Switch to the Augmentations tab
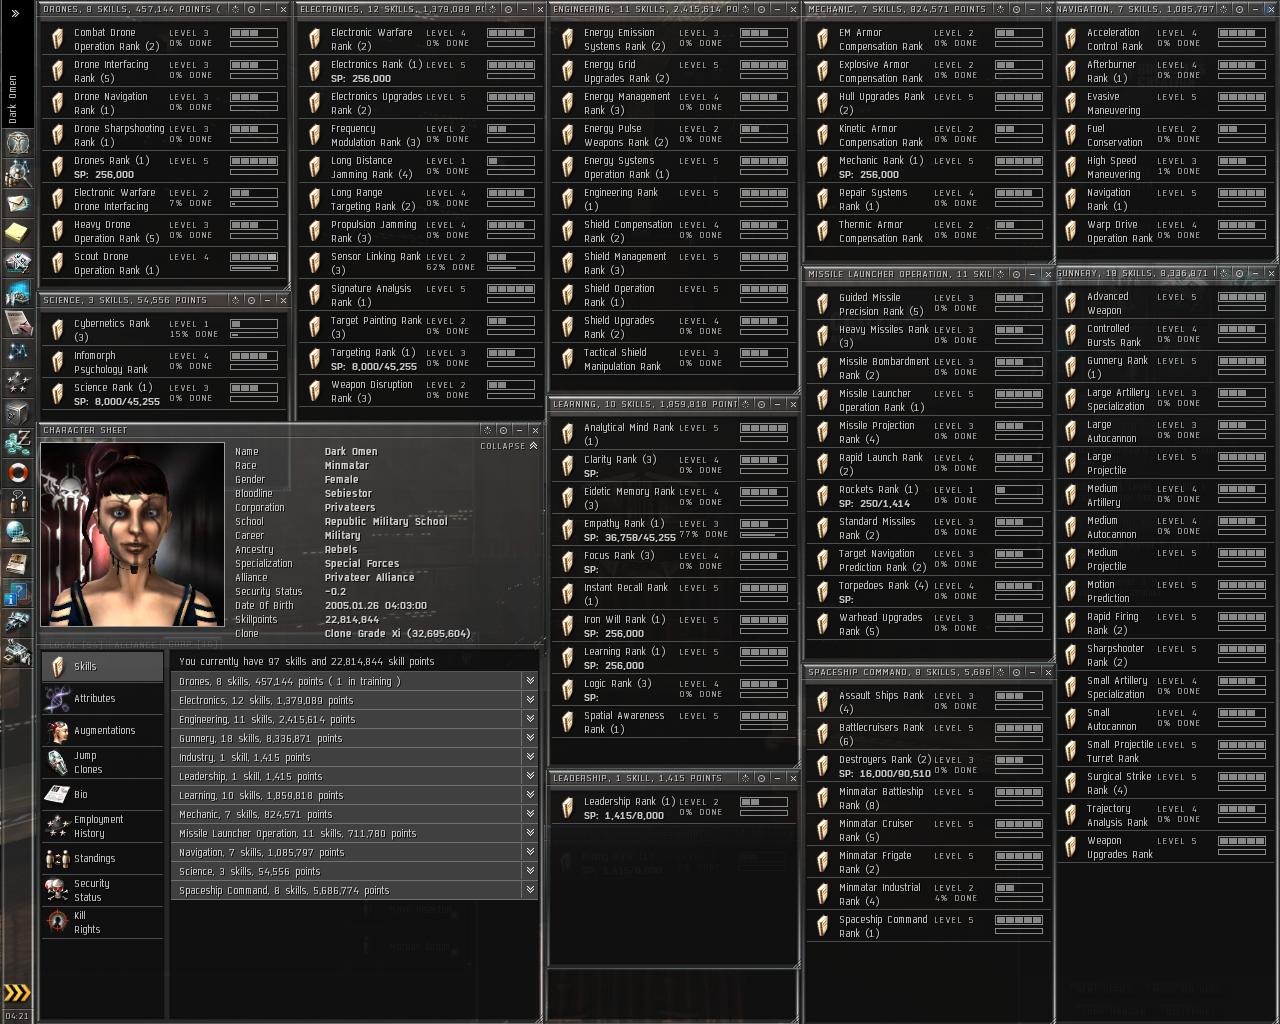The width and height of the screenshot is (1280, 1024). tap(102, 730)
